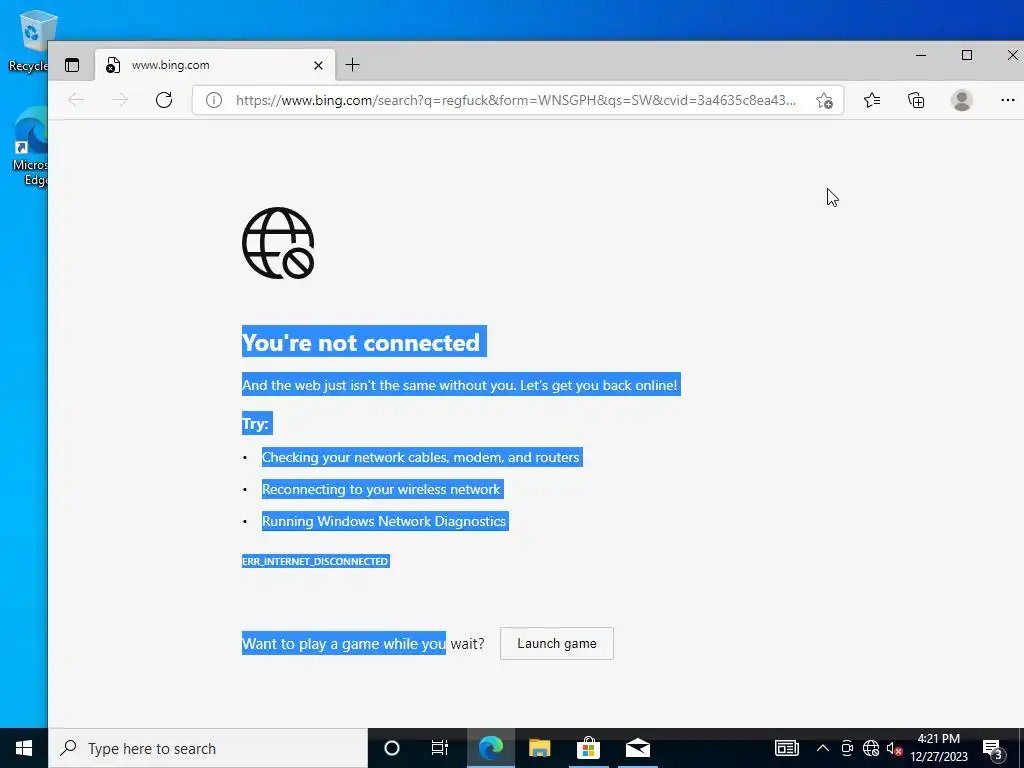Open the Collections icon
The height and width of the screenshot is (768, 1024).
tap(916, 100)
